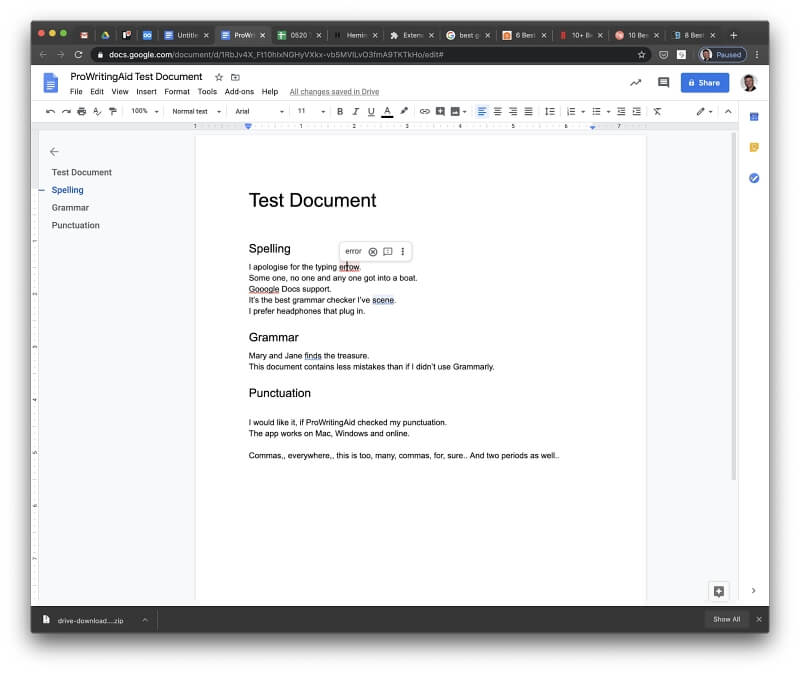Set left text alignment
The height and width of the screenshot is (674, 800).
[482, 111]
